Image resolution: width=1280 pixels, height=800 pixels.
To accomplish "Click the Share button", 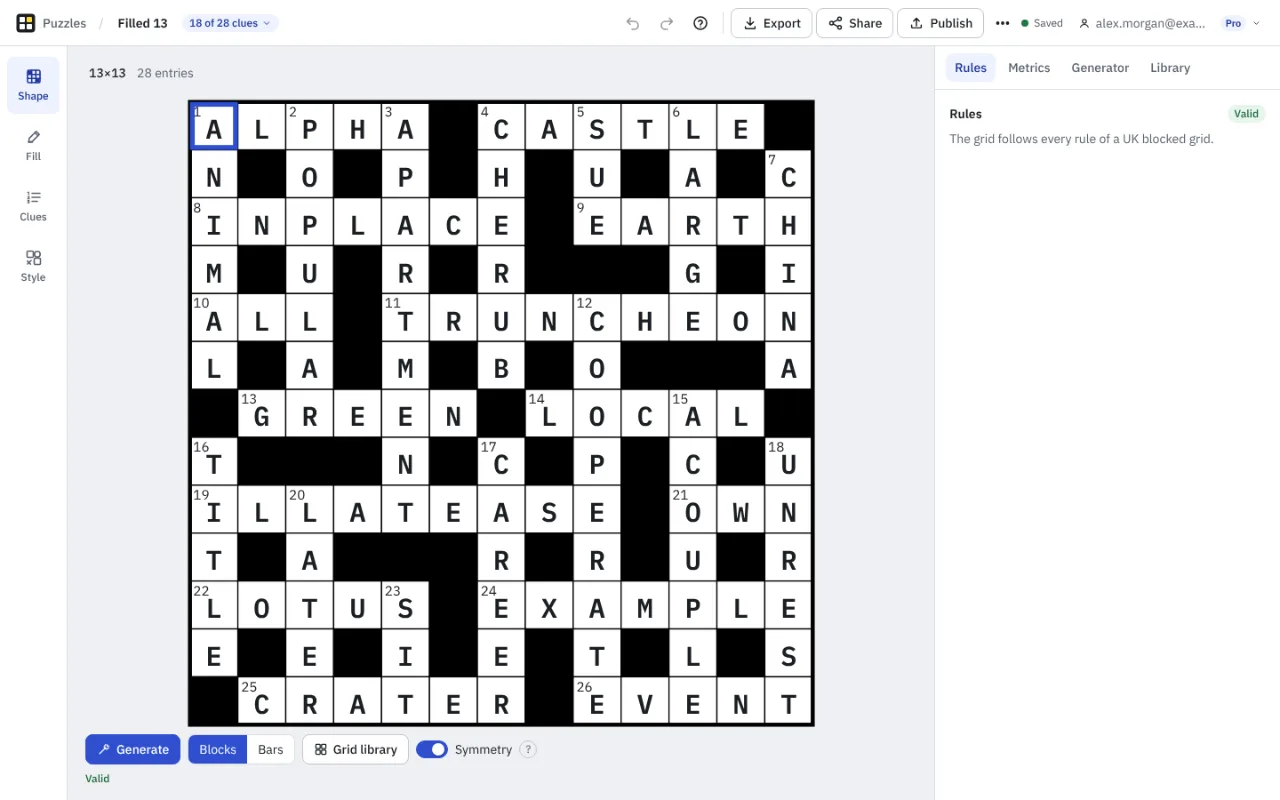I will point(854,23).
